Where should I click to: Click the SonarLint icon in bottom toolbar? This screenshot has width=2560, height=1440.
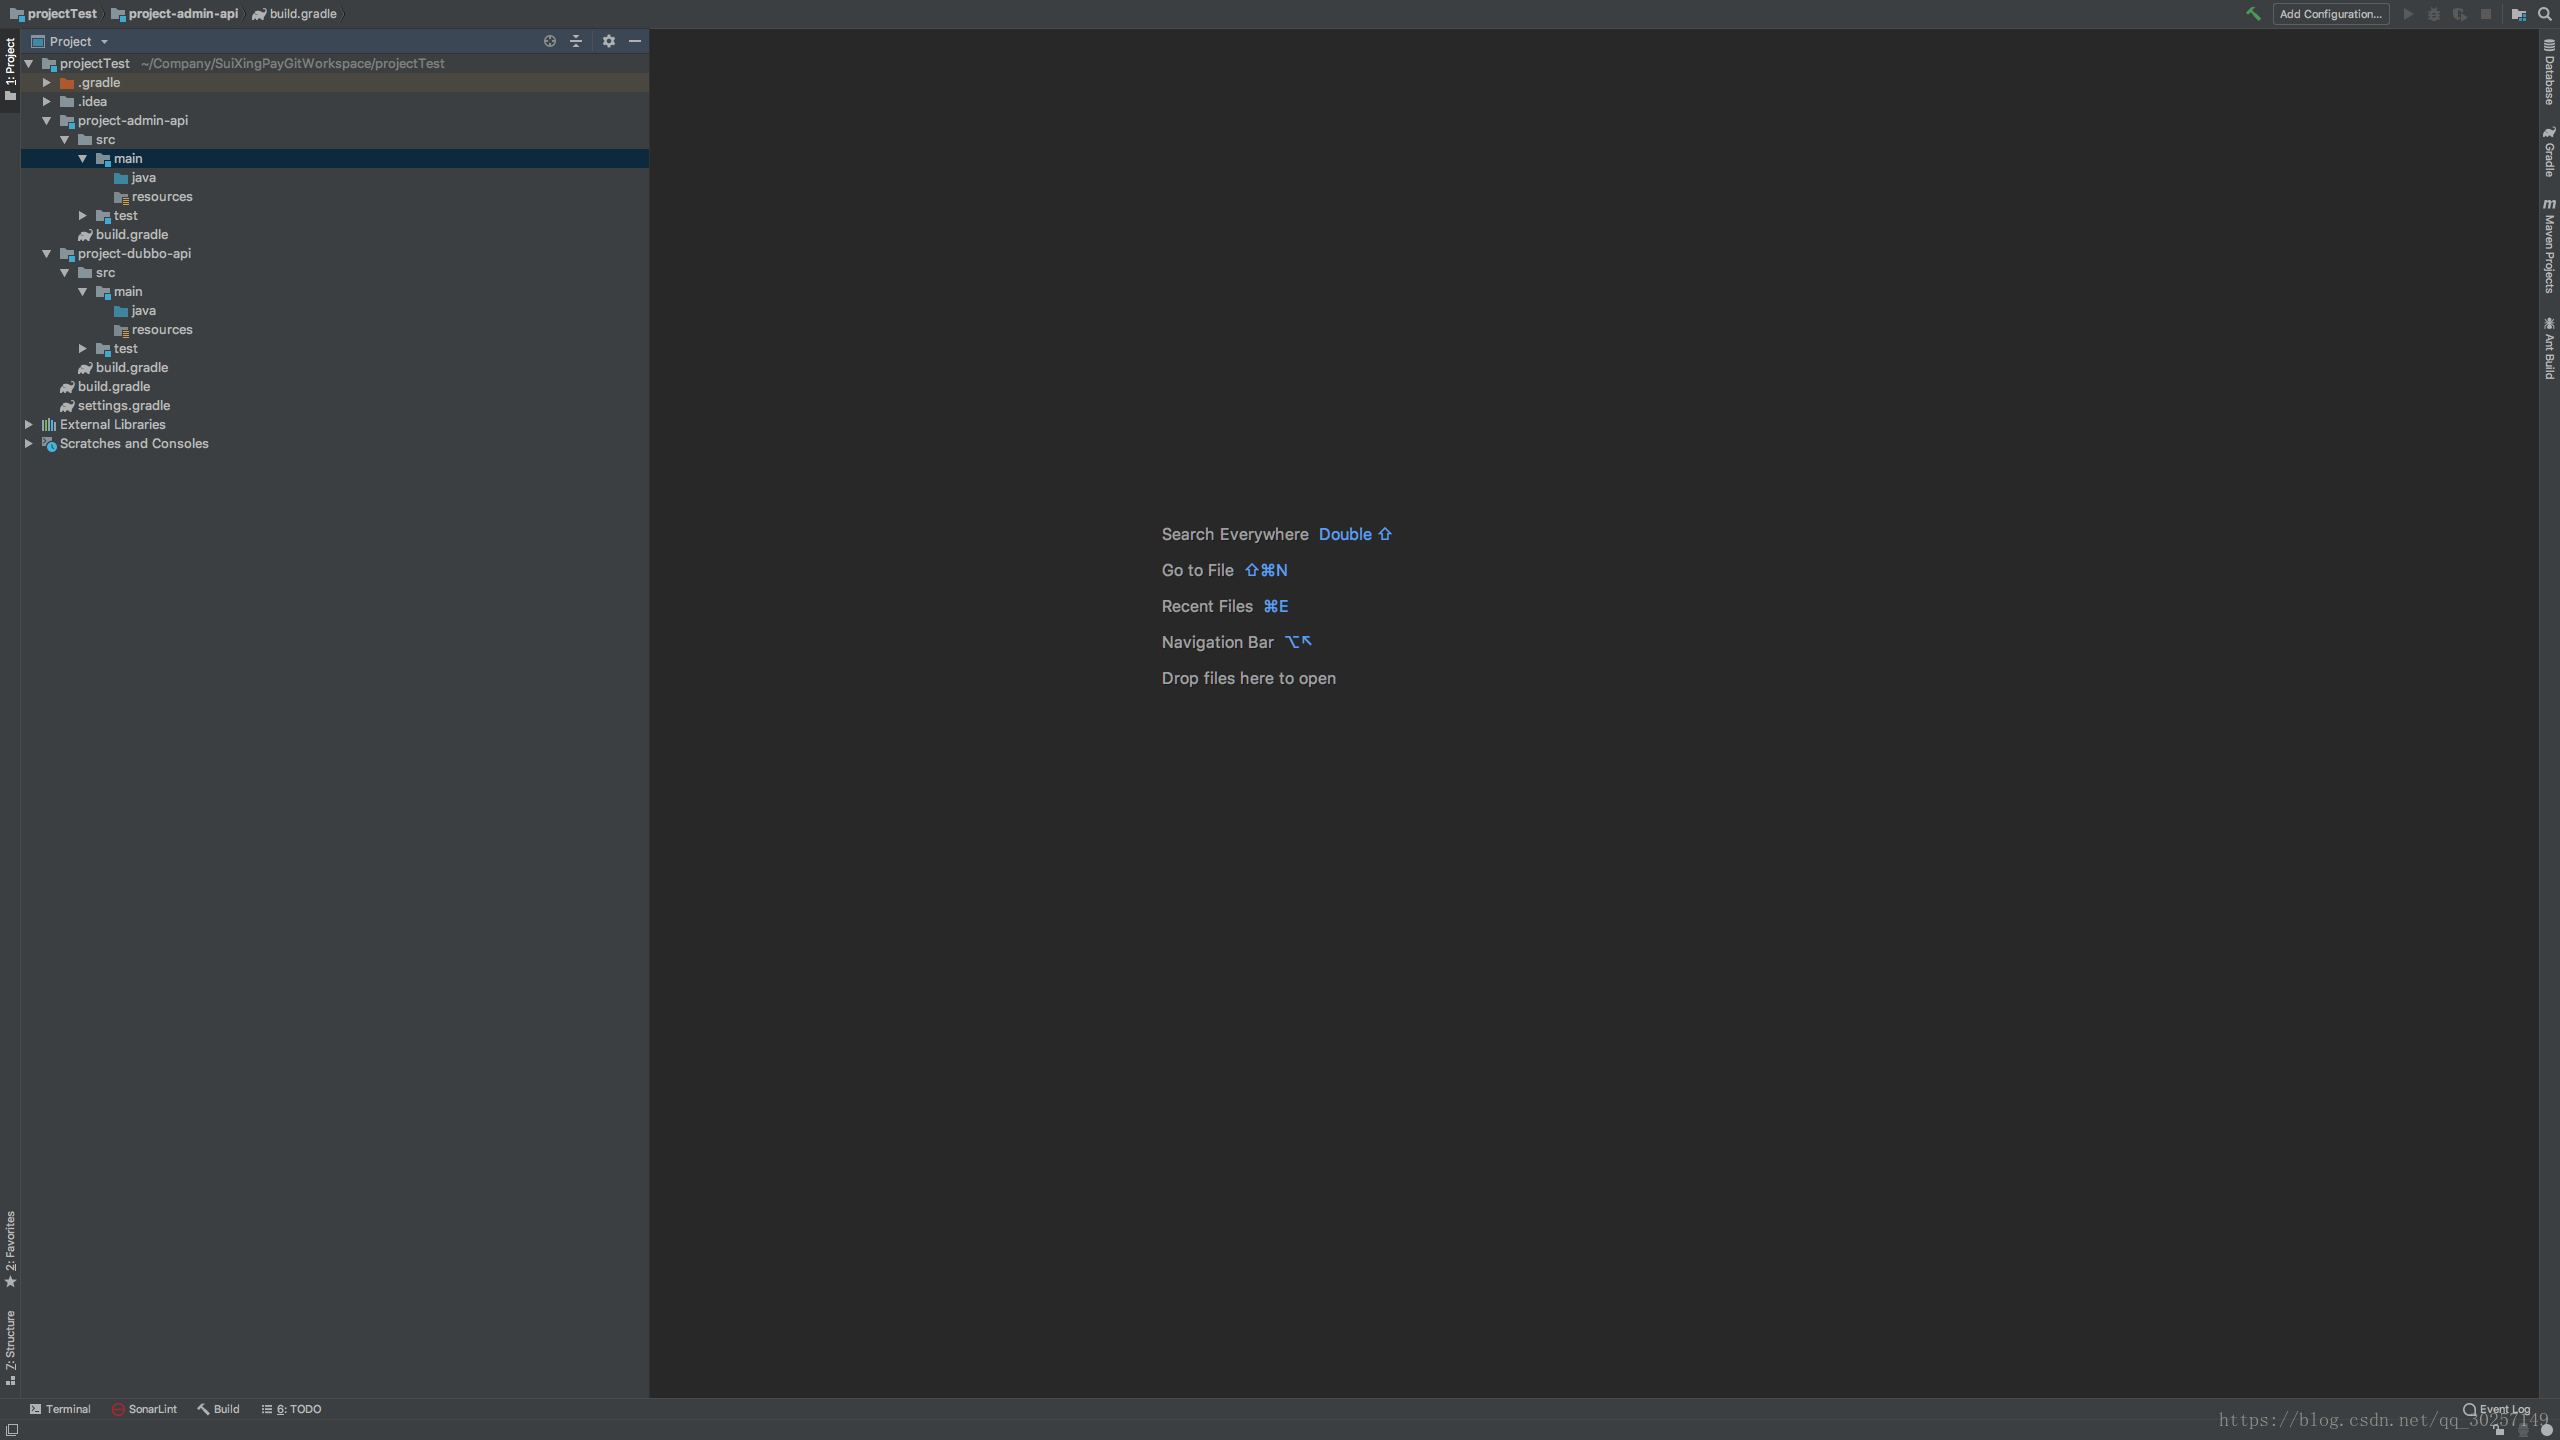[144, 1408]
